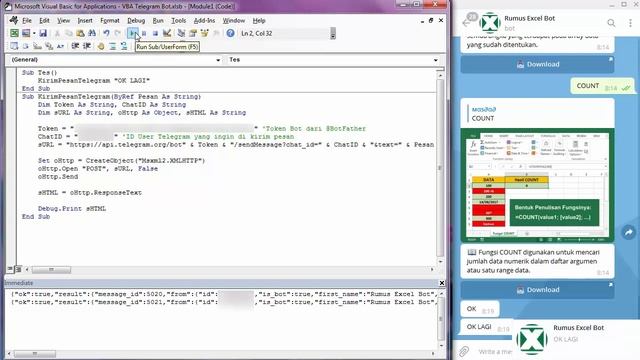
Task: Click the Uncomment Block icon
Action: (124, 46)
